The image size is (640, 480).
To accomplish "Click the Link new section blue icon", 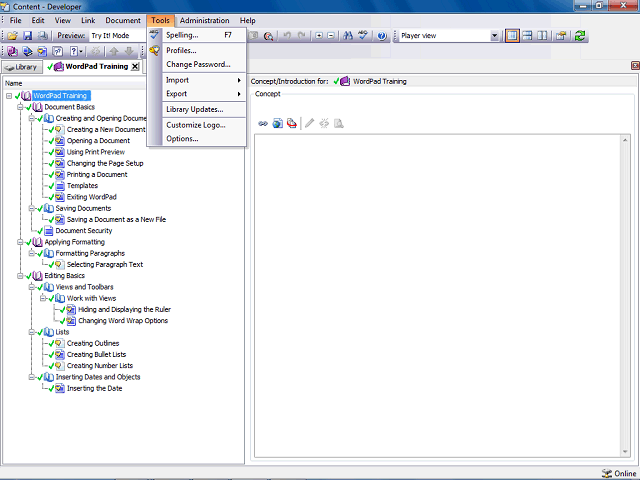I will tap(27, 51).
